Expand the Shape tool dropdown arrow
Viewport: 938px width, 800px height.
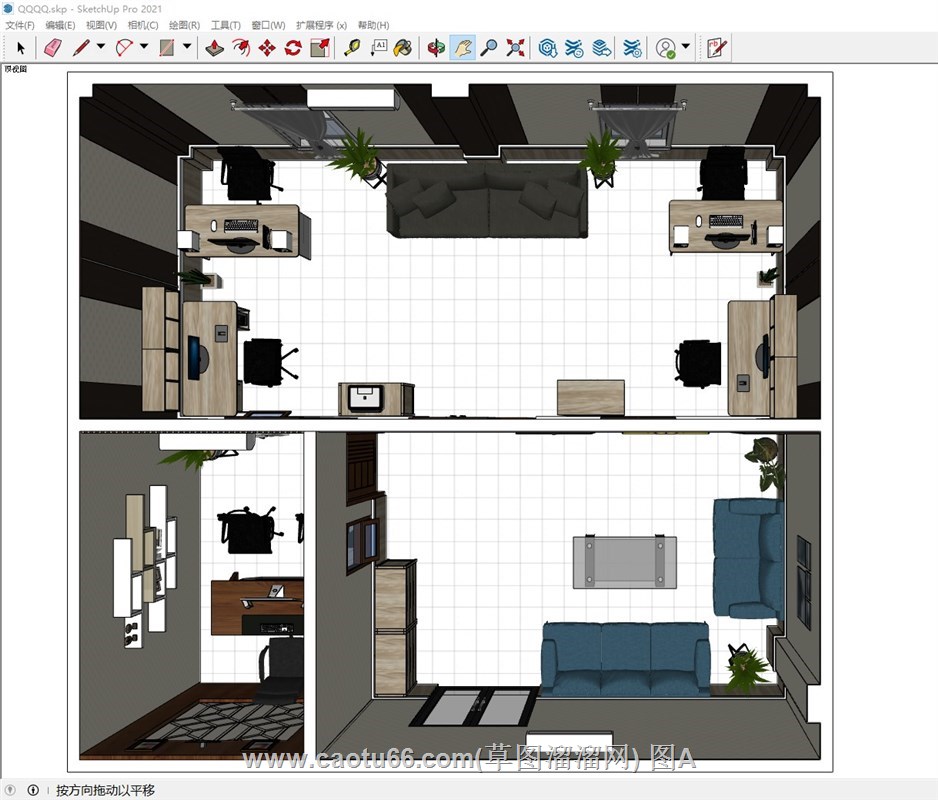click(187, 47)
